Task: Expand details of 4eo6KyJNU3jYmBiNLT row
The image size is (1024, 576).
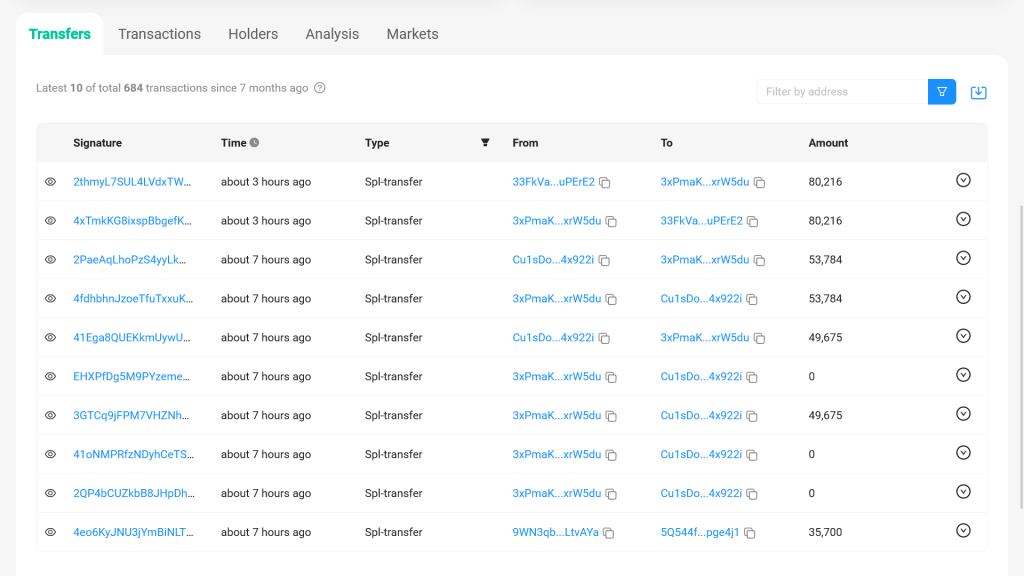Action: pyautogui.click(x=963, y=531)
